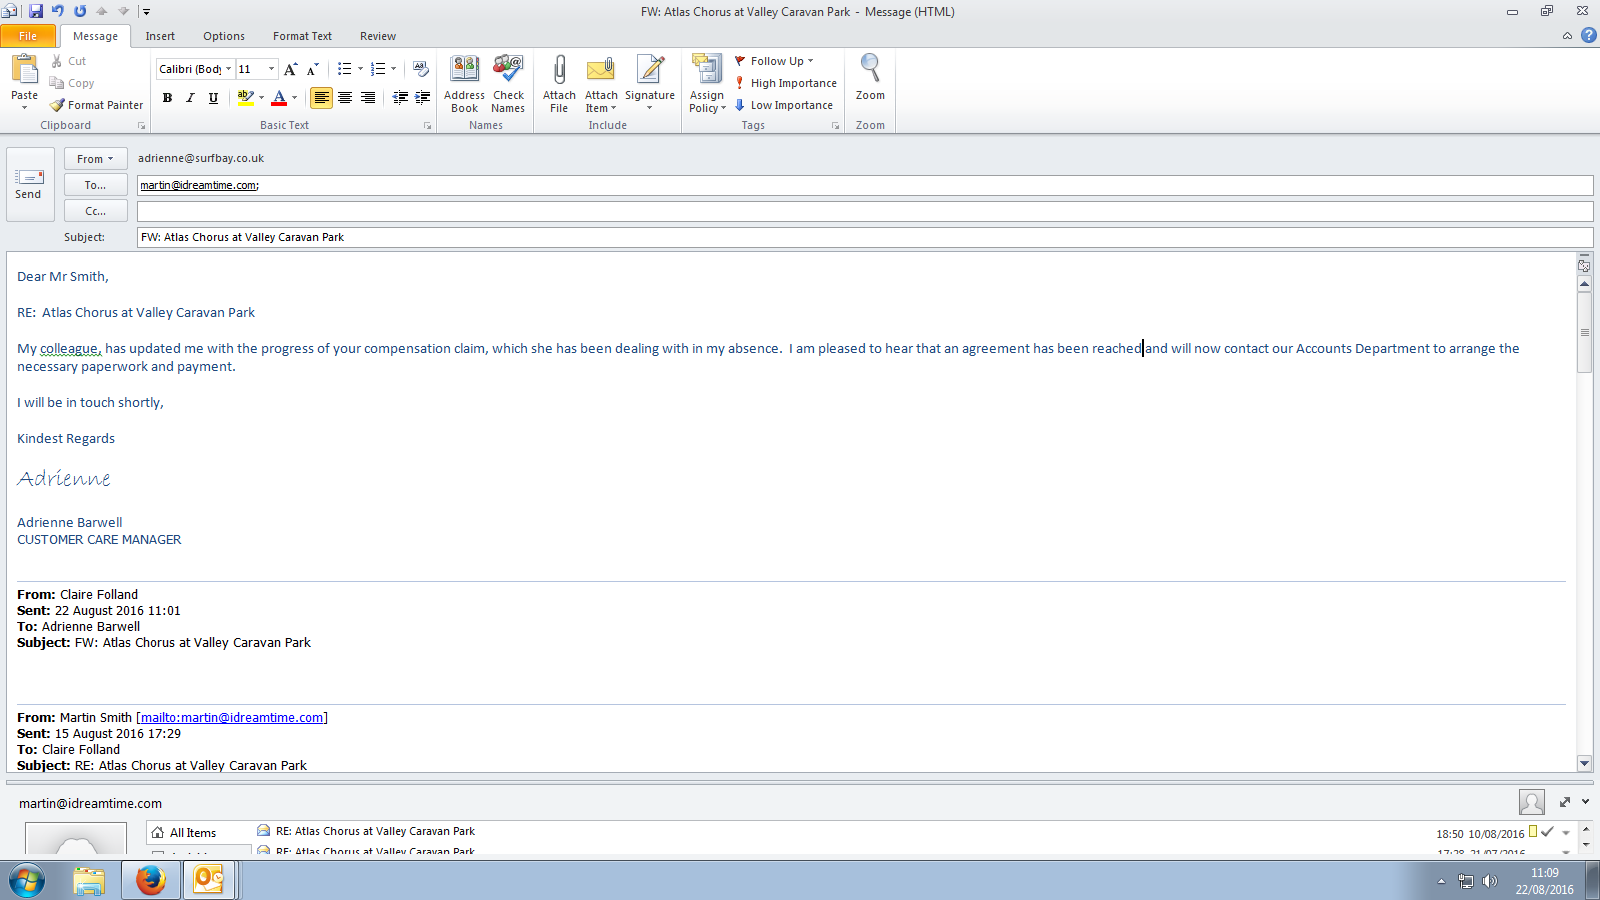The width and height of the screenshot is (1600, 900).
Task: Click the To... recipients button
Action: [95, 185]
